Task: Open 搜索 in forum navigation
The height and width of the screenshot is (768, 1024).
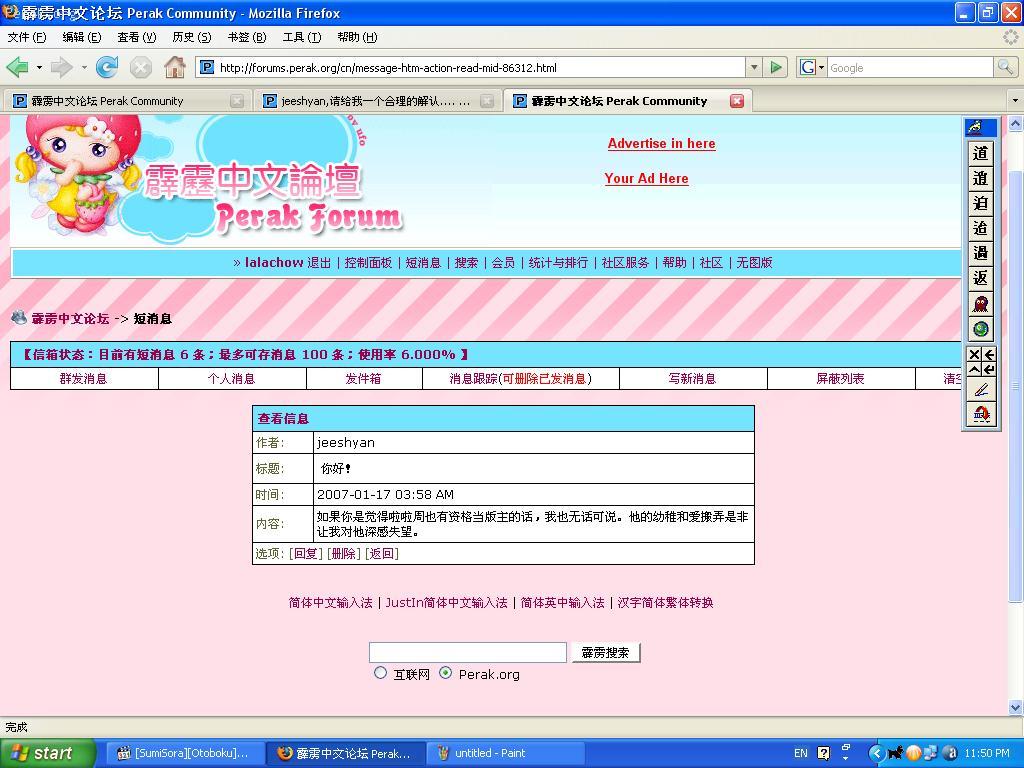Action: point(466,263)
